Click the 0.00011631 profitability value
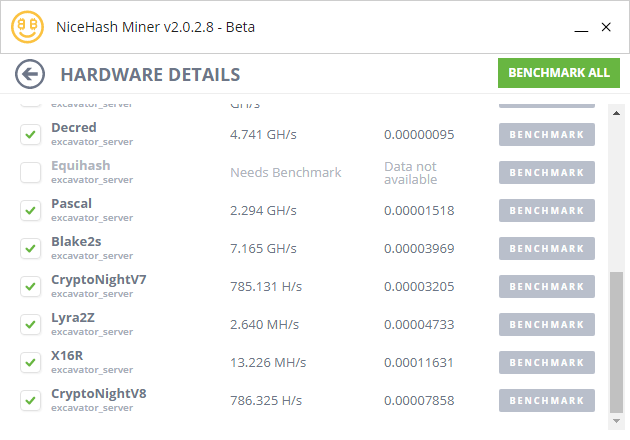Screen dimensions: 630x440 (x=419, y=363)
